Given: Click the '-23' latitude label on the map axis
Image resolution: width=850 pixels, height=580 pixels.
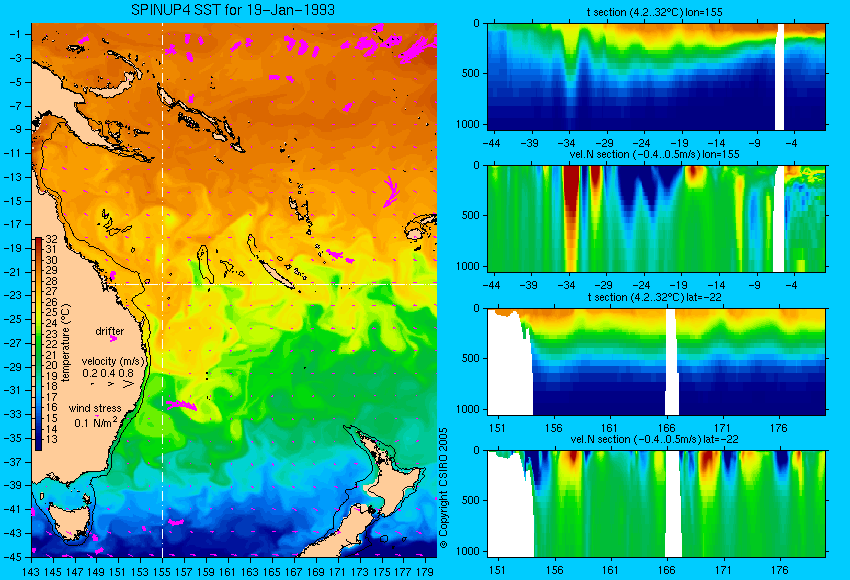Looking at the screenshot, I should 15,295.
